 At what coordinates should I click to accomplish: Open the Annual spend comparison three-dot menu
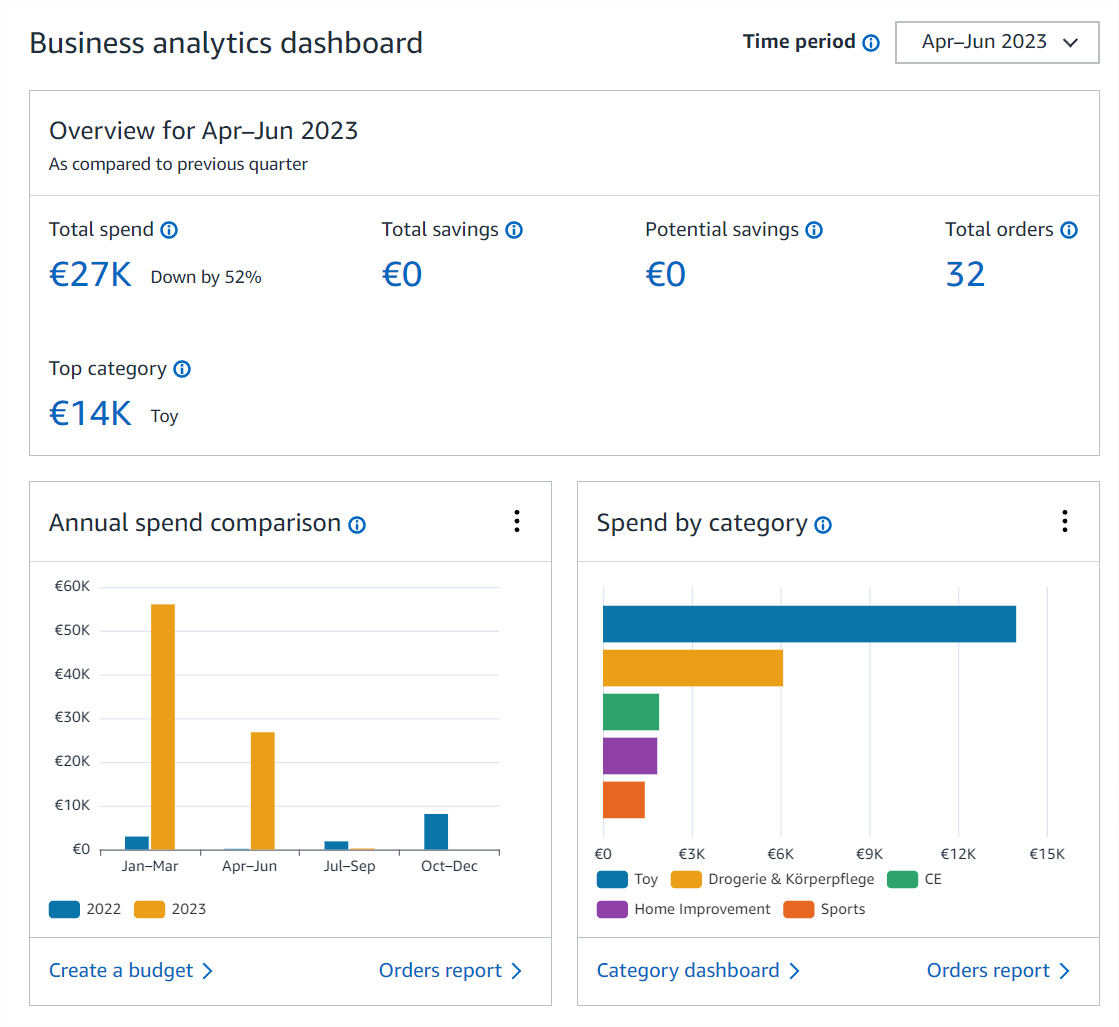pos(517,521)
